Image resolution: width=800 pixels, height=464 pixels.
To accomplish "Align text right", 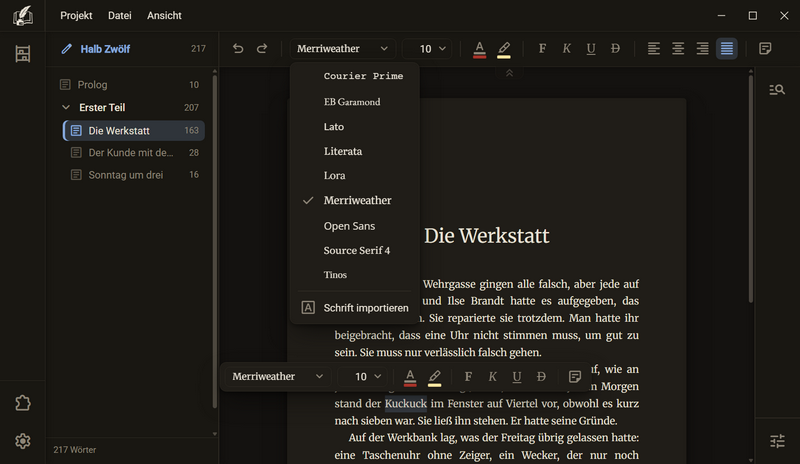I will [x=703, y=48].
